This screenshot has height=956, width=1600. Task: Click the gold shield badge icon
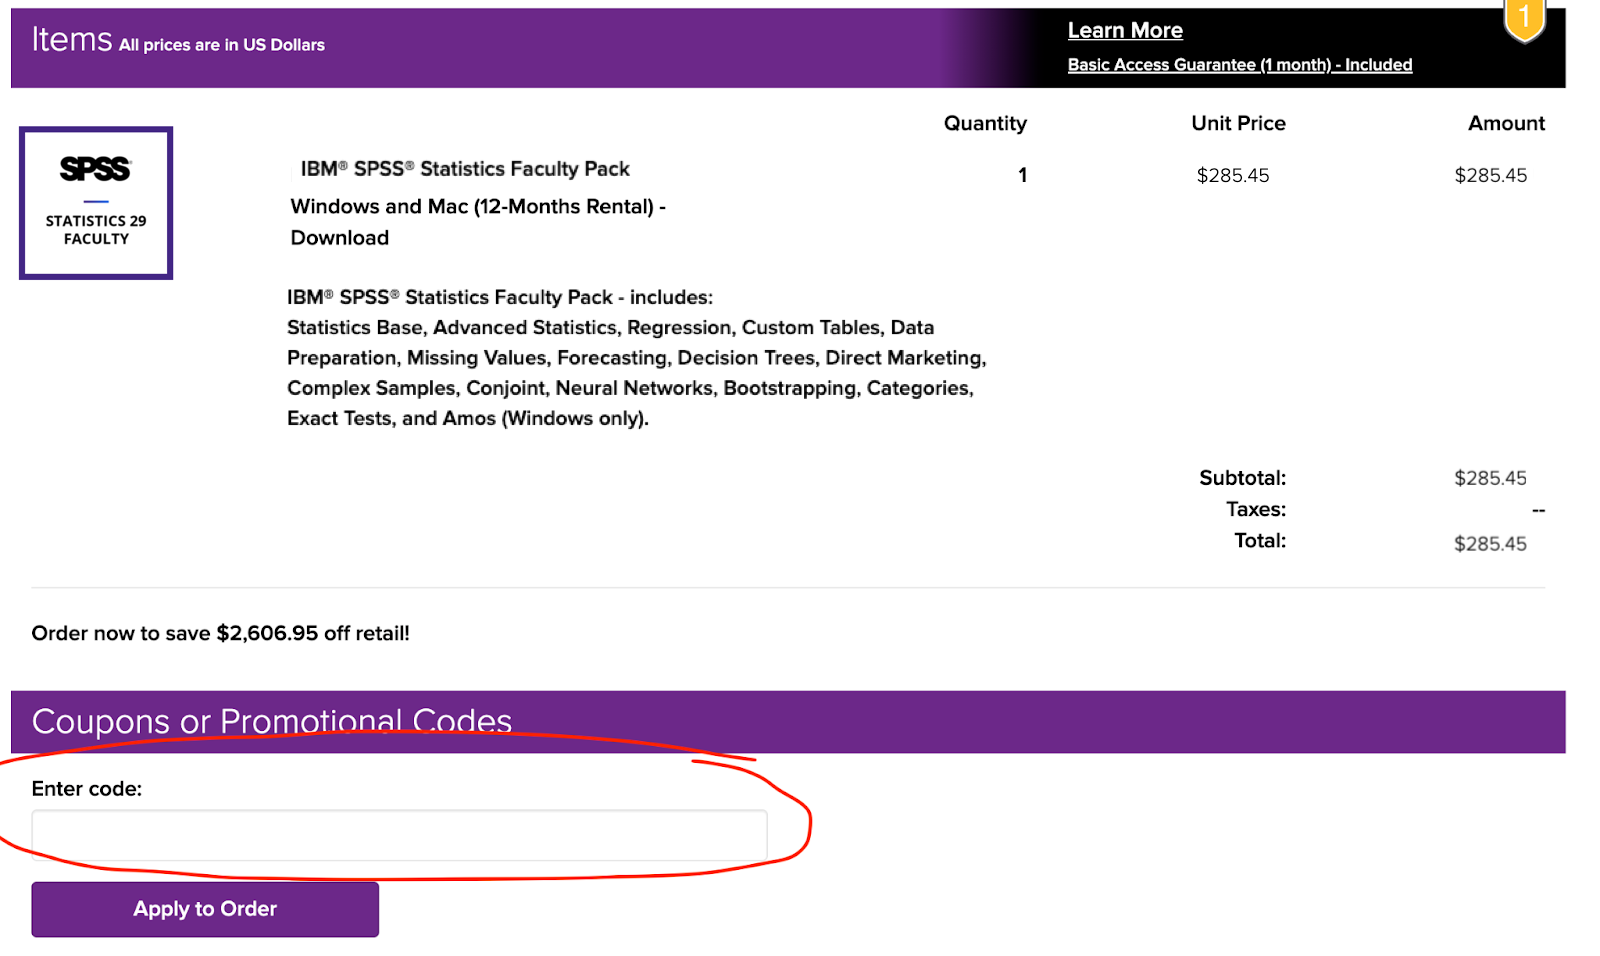click(x=1524, y=20)
